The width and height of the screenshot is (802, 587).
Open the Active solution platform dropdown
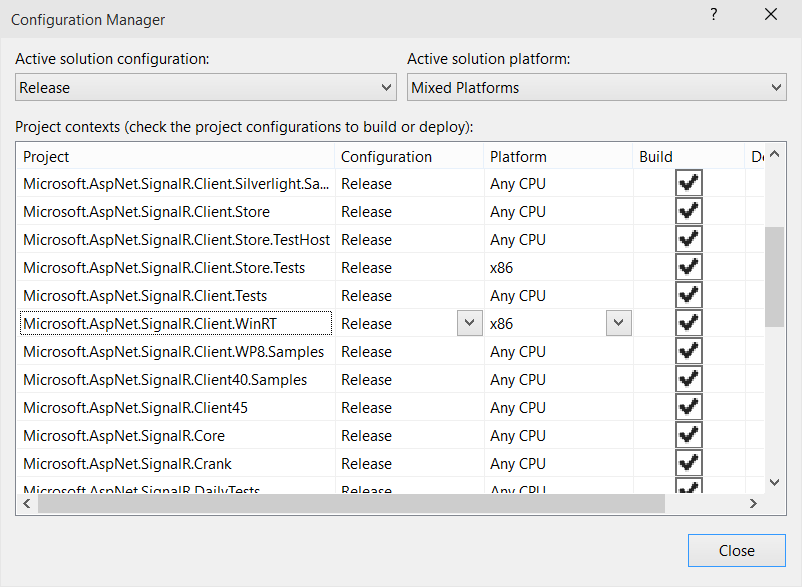click(x=596, y=87)
